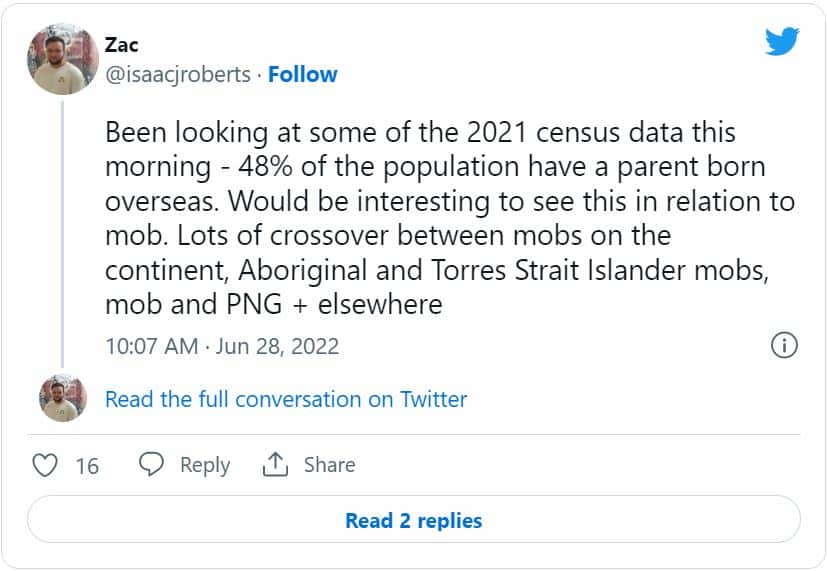
Task: Read the full conversation on Twitter
Action: point(286,399)
